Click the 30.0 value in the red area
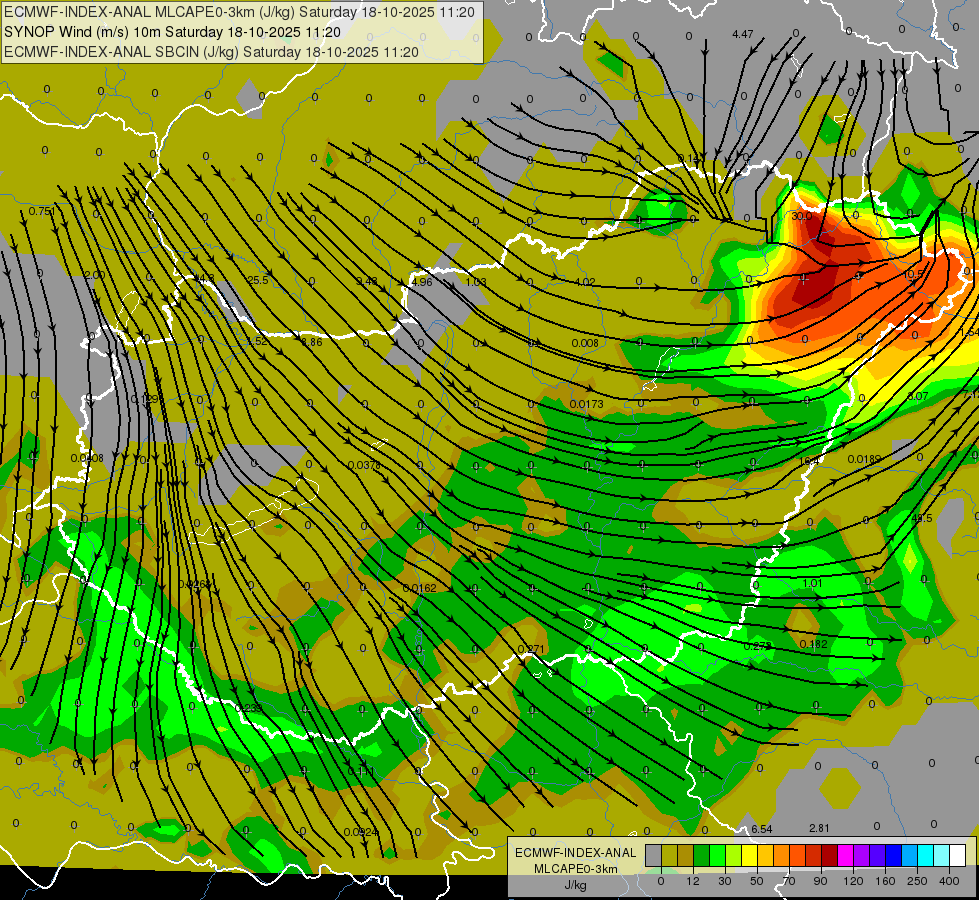Viewport: 979px width, 900px height. coord(802,215)
